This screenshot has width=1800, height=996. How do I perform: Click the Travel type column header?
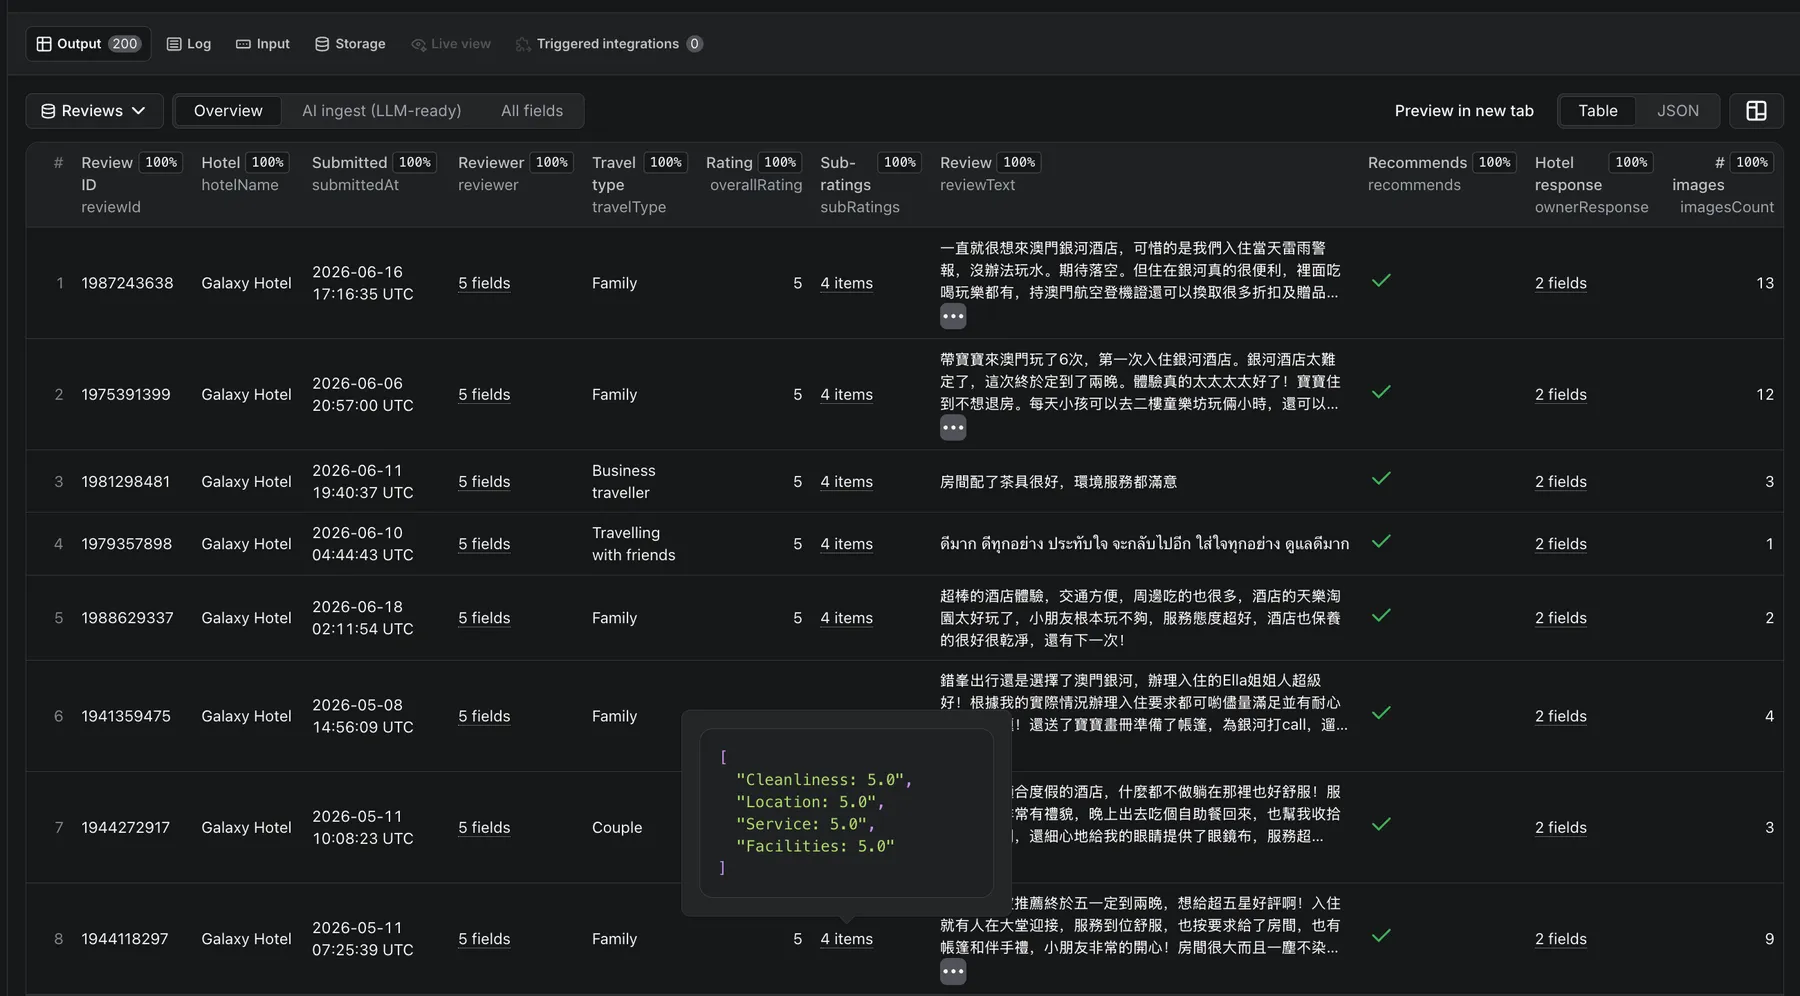point(638,184)
